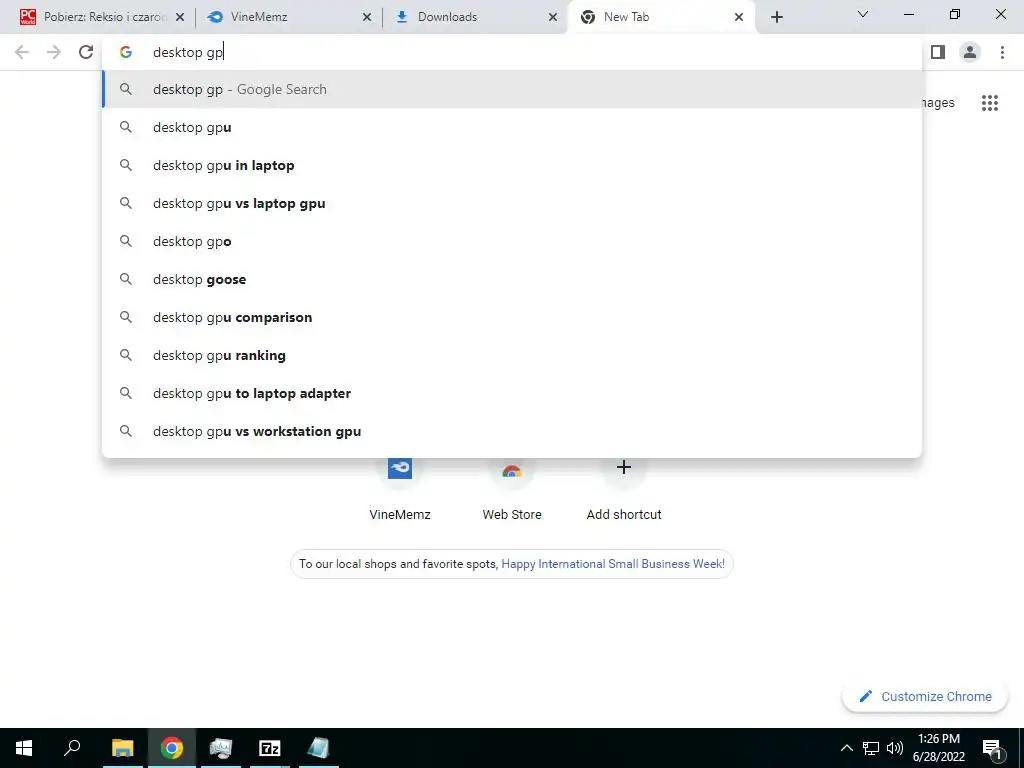
Task: Close the Pobierz: Reksio tab
Action: pos(180,18)
